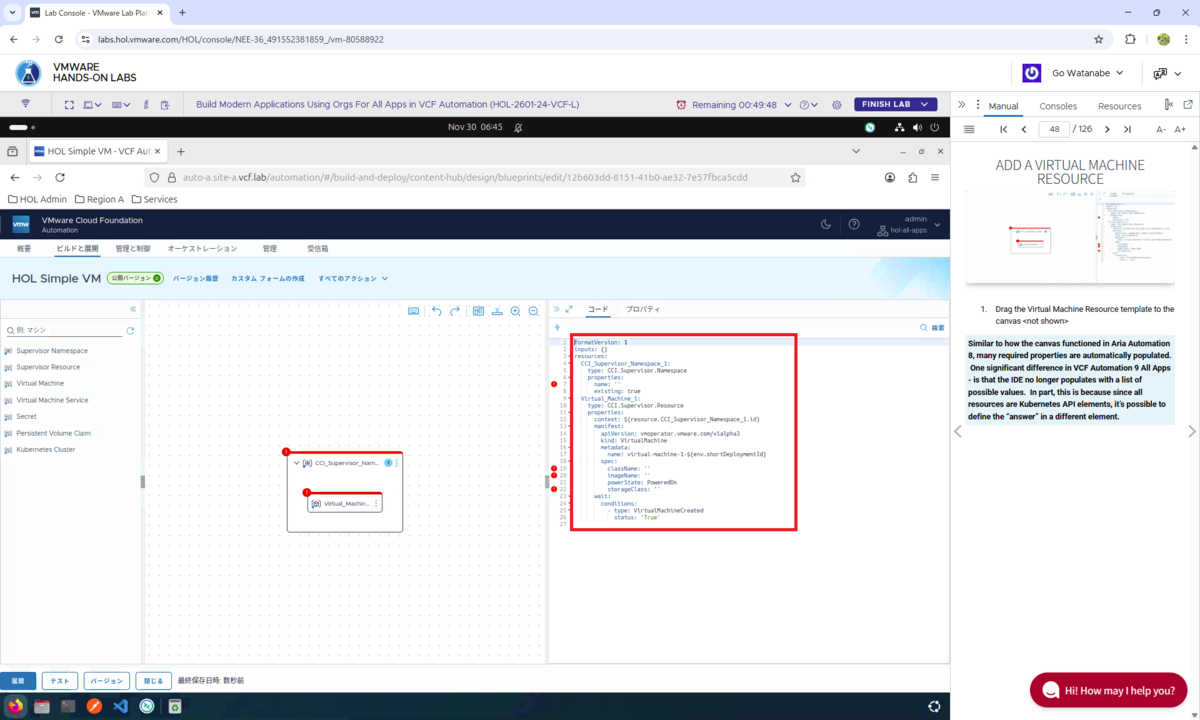
Task: Zoom in on the design canvas
Action: pos(515,311)
